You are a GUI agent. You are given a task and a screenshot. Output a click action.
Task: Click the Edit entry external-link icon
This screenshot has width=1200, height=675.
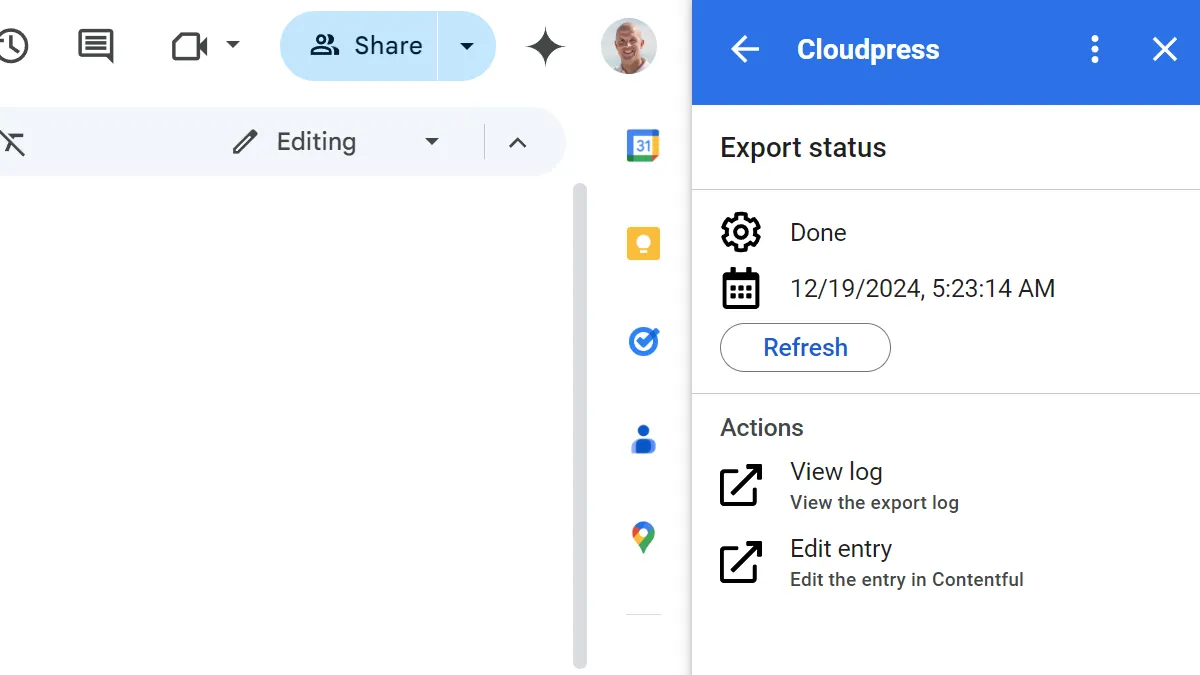741,562
